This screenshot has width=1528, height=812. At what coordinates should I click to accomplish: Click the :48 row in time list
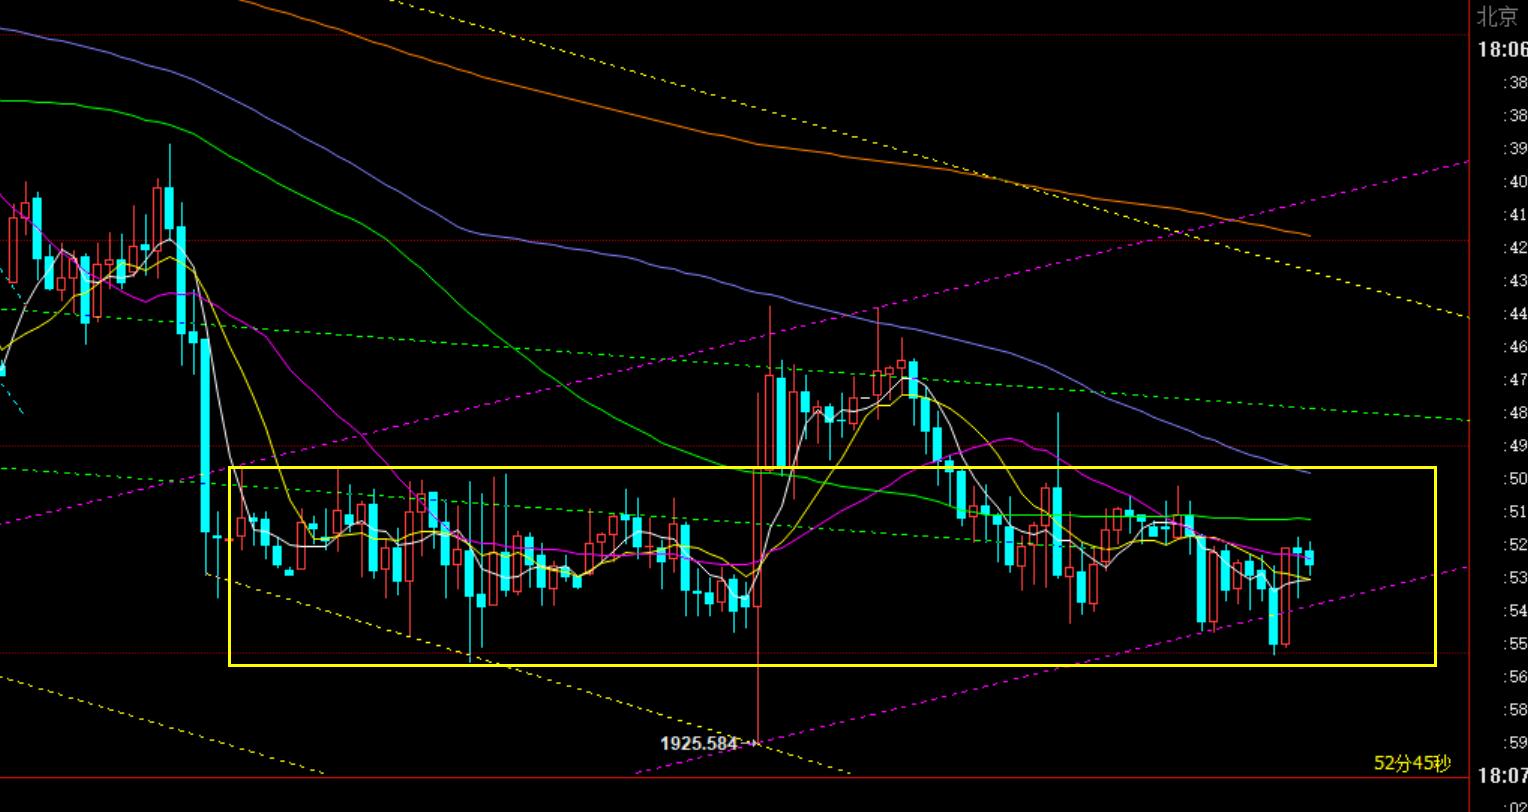[x=1514, y=413]
